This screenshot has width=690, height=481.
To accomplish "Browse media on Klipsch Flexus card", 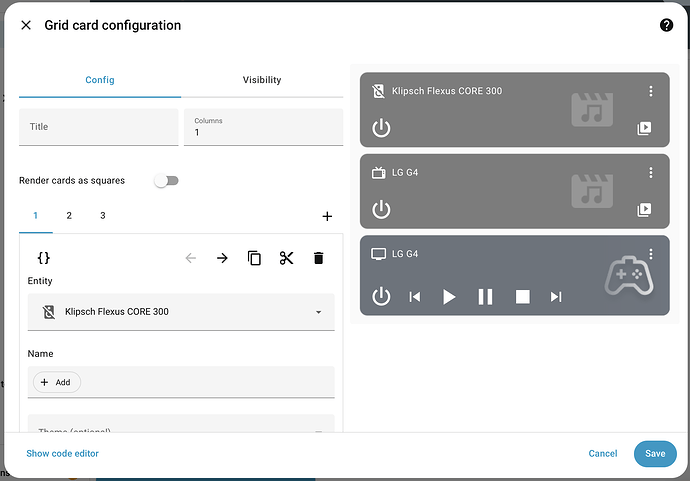I will coord(645,128).
